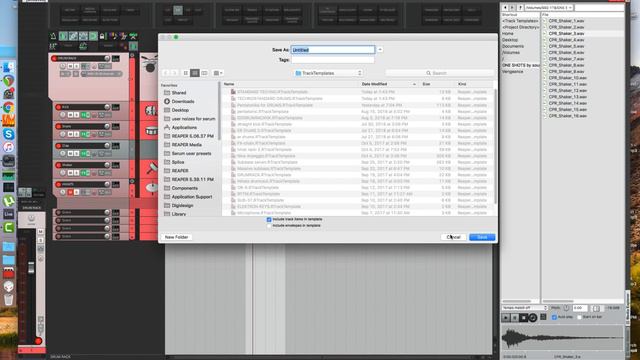The height and width of the screenshot is (360, 640).
Task: Select Desktop in dialog sidebar favorites
Action: coord(180,110)
